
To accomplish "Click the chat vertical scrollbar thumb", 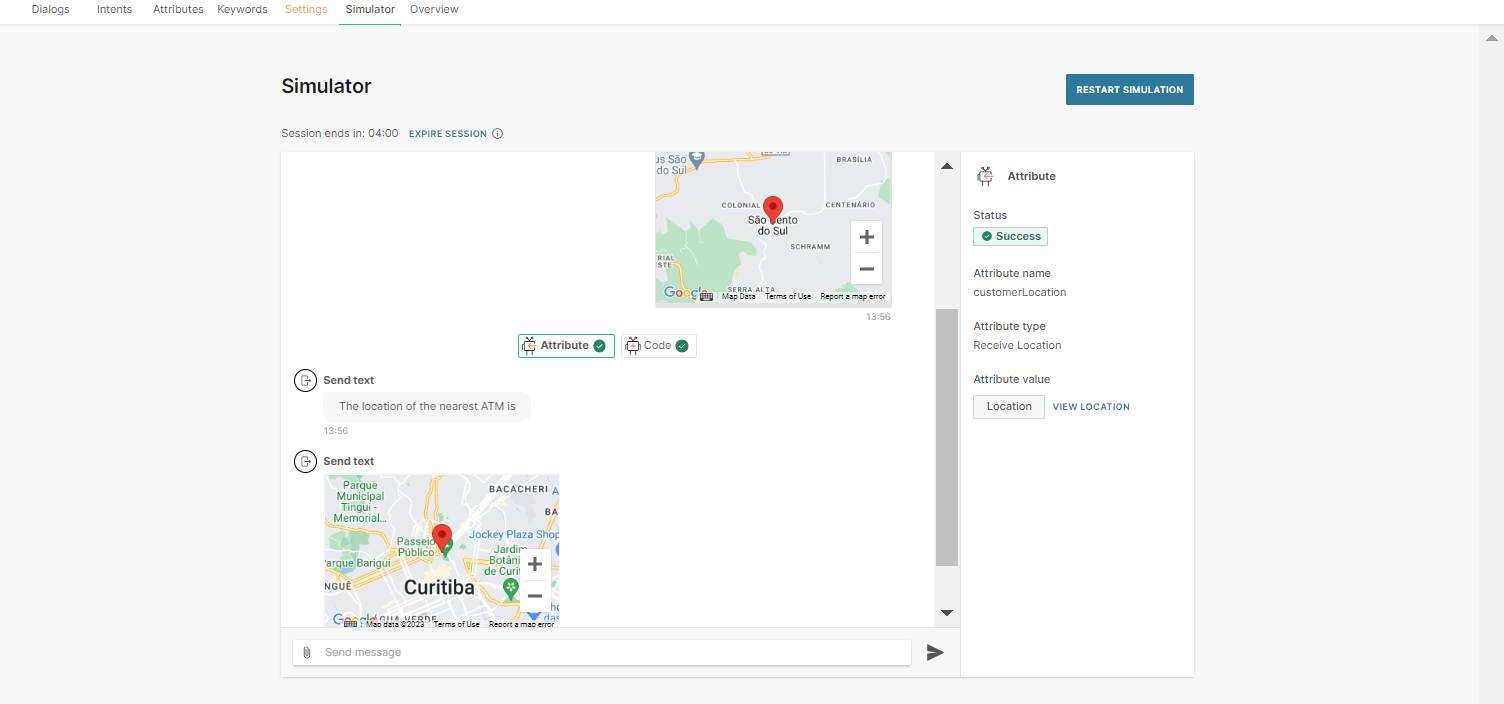I will tap(946, 437).
